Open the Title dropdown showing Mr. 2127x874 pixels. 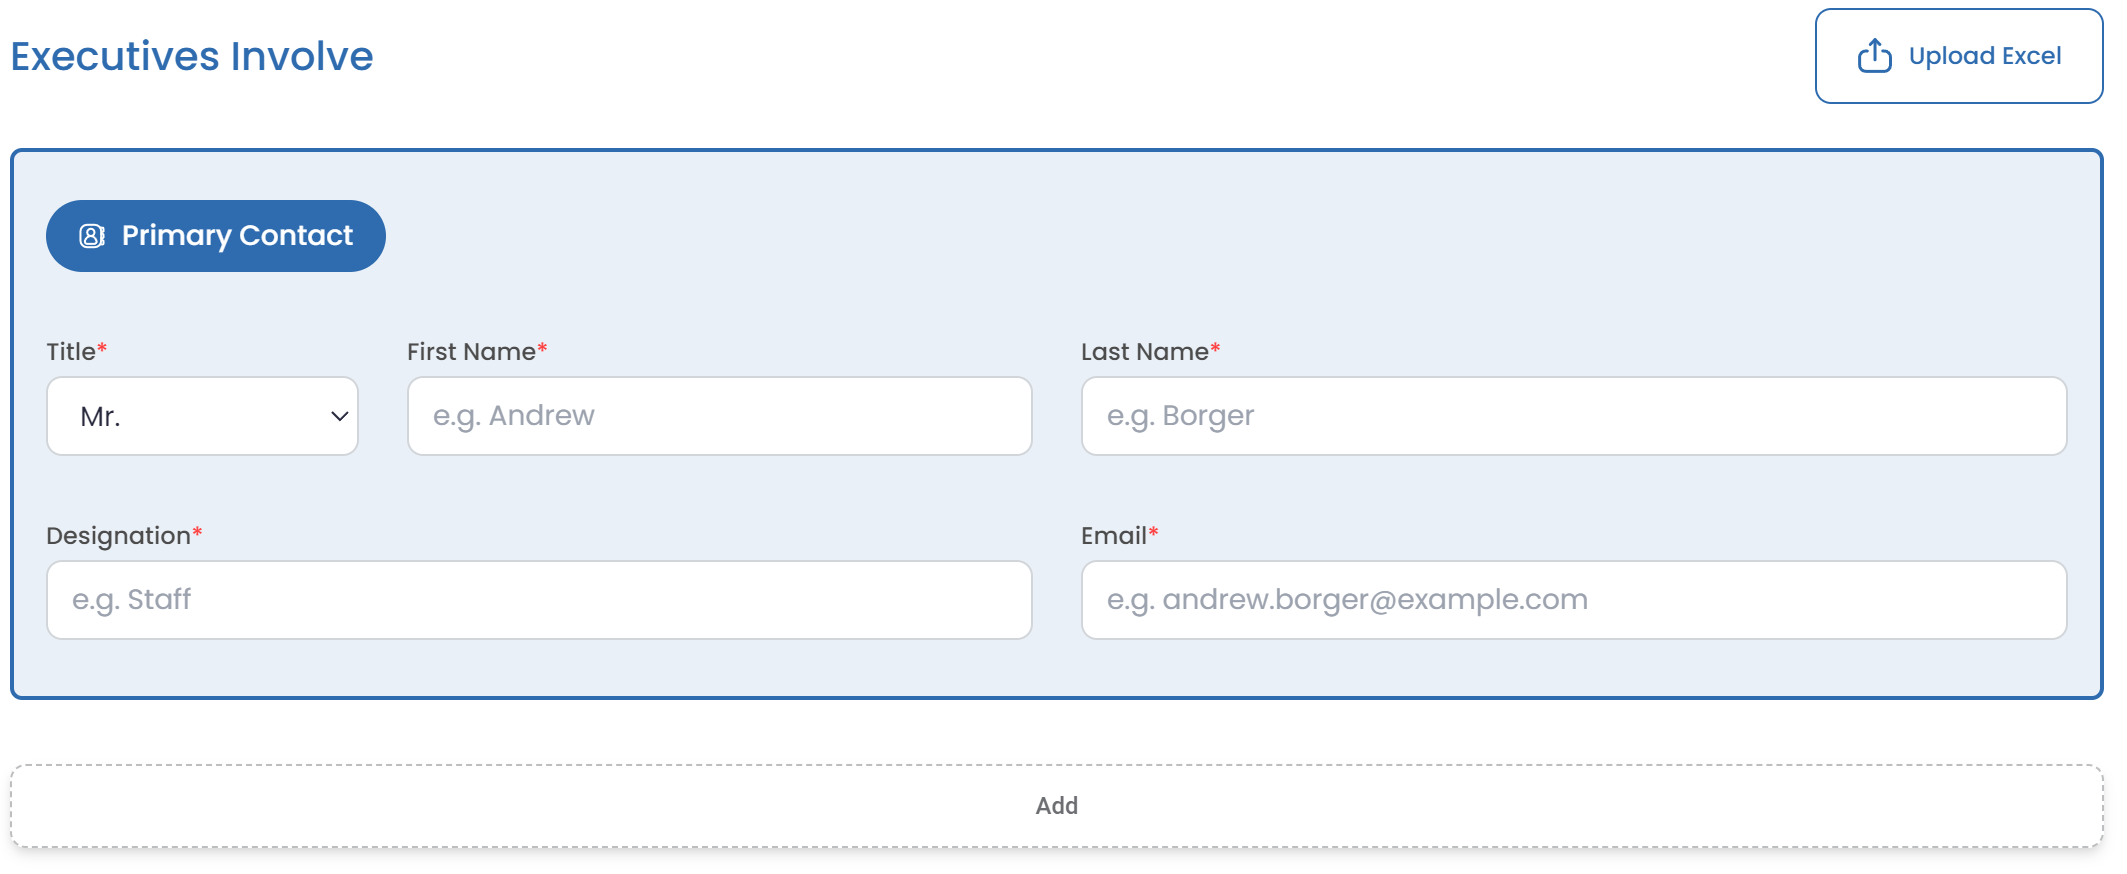click(x=190, y=416)
